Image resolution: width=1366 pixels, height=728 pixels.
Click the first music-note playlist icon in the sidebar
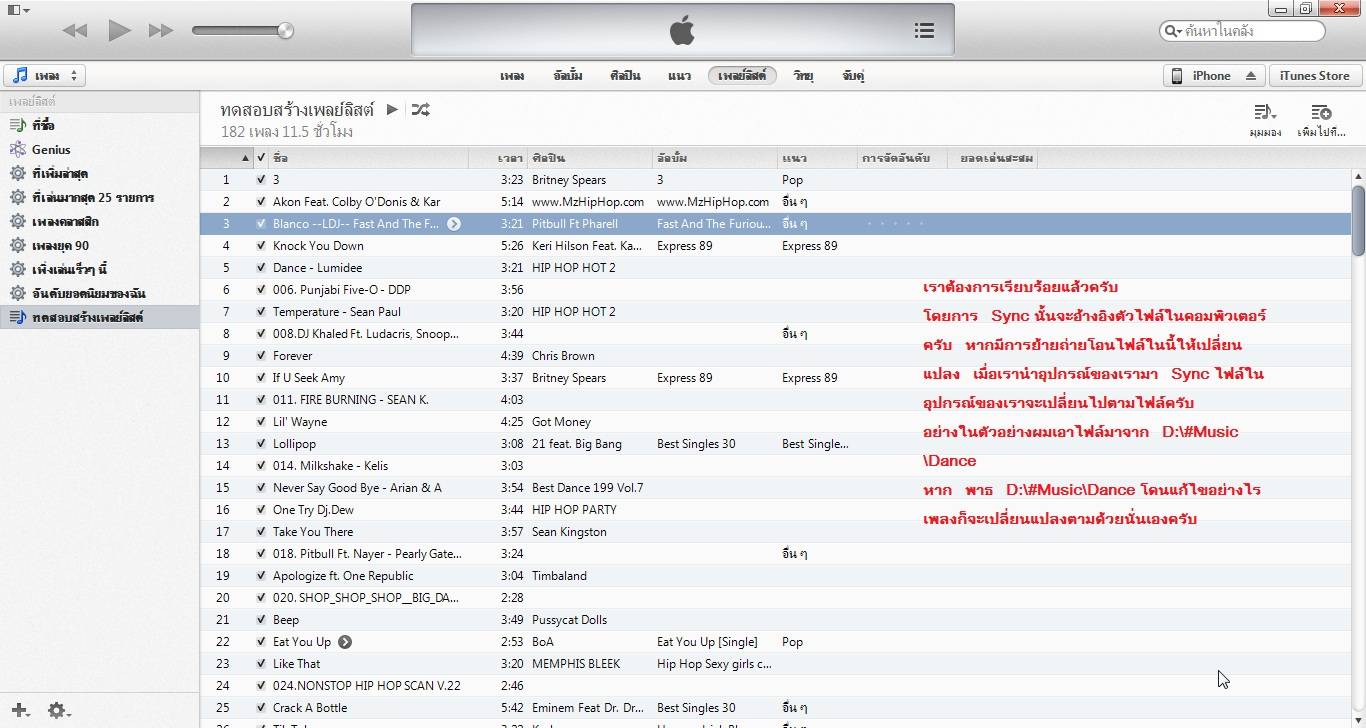[x=17, y=126]
